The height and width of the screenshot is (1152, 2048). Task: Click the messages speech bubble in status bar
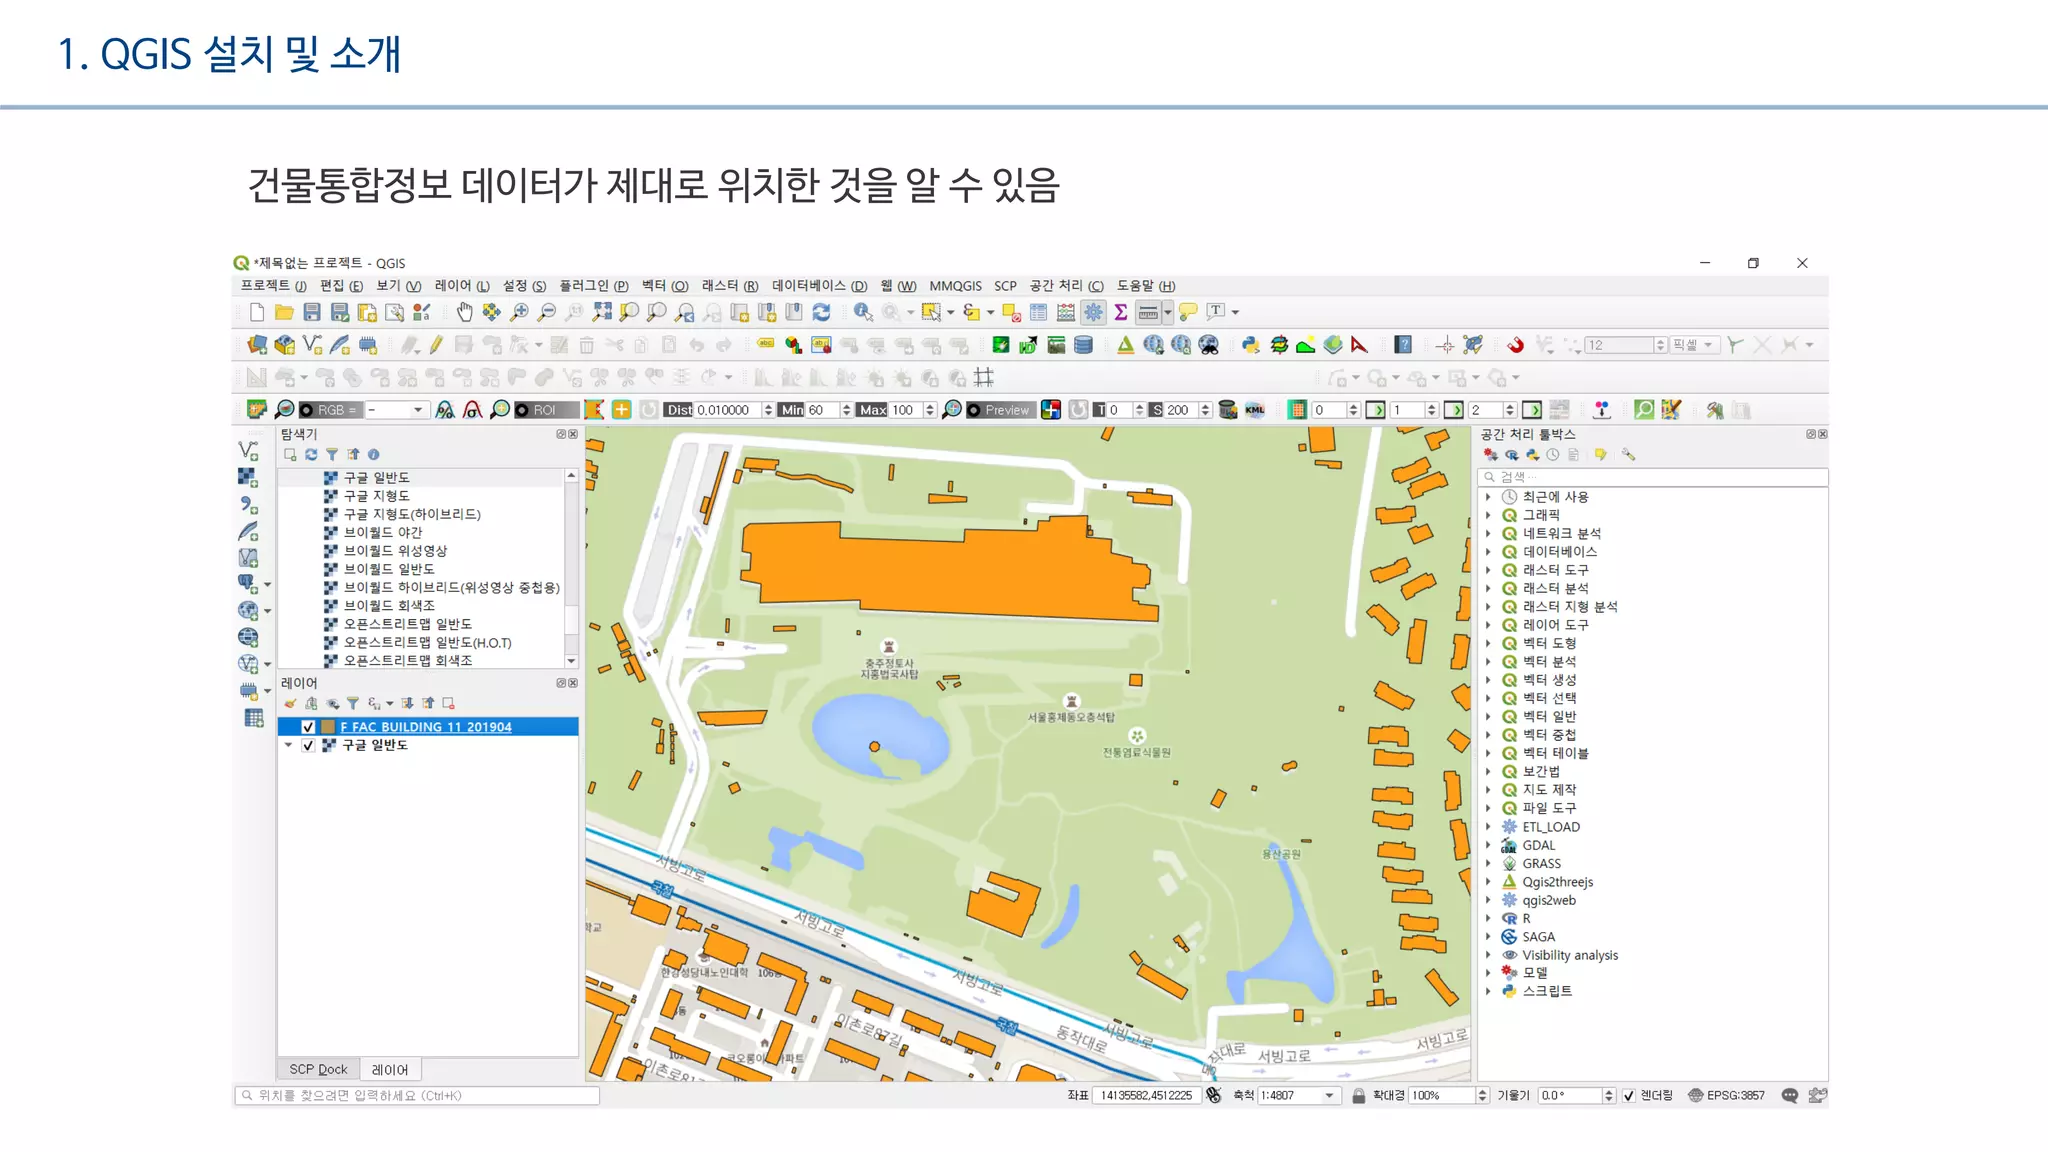point(1790,1096)
